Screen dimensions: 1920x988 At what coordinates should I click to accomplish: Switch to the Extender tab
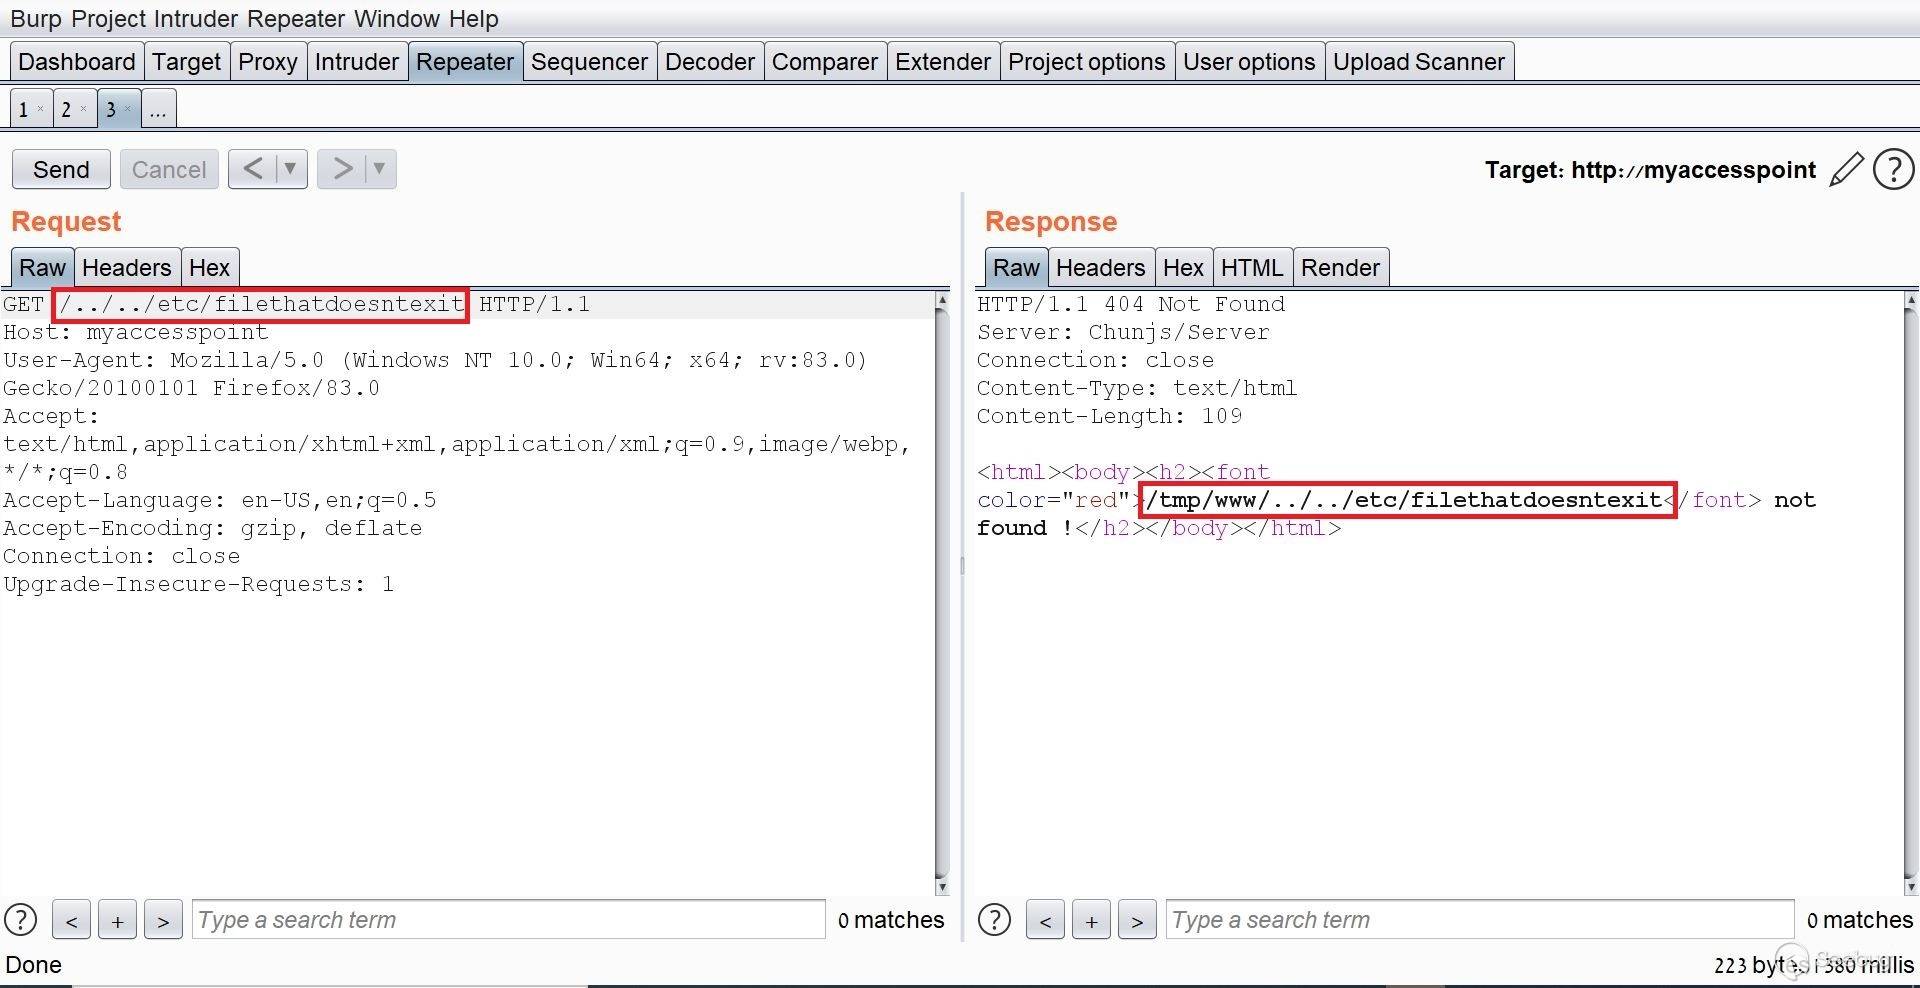point(943,61)
